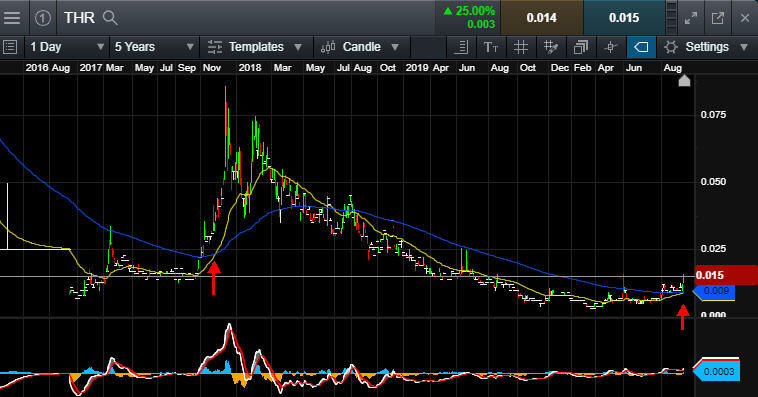Viewport: 758px width, 397px height.
Task: Click the 0.014 sell price button
Action: click(541, 18)
